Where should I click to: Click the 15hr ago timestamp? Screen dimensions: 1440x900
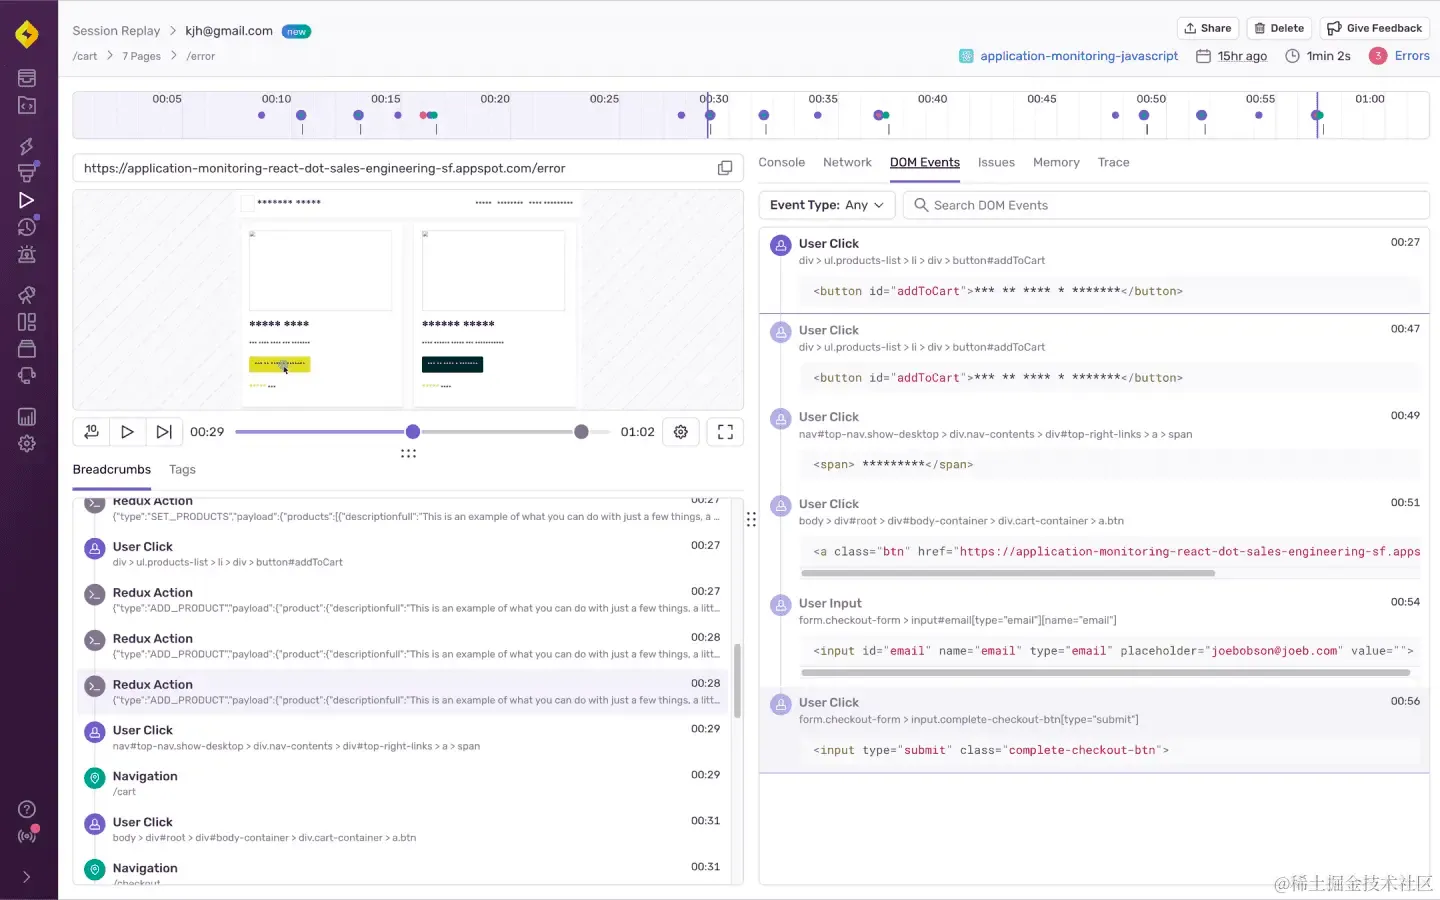pos(1242,56)
